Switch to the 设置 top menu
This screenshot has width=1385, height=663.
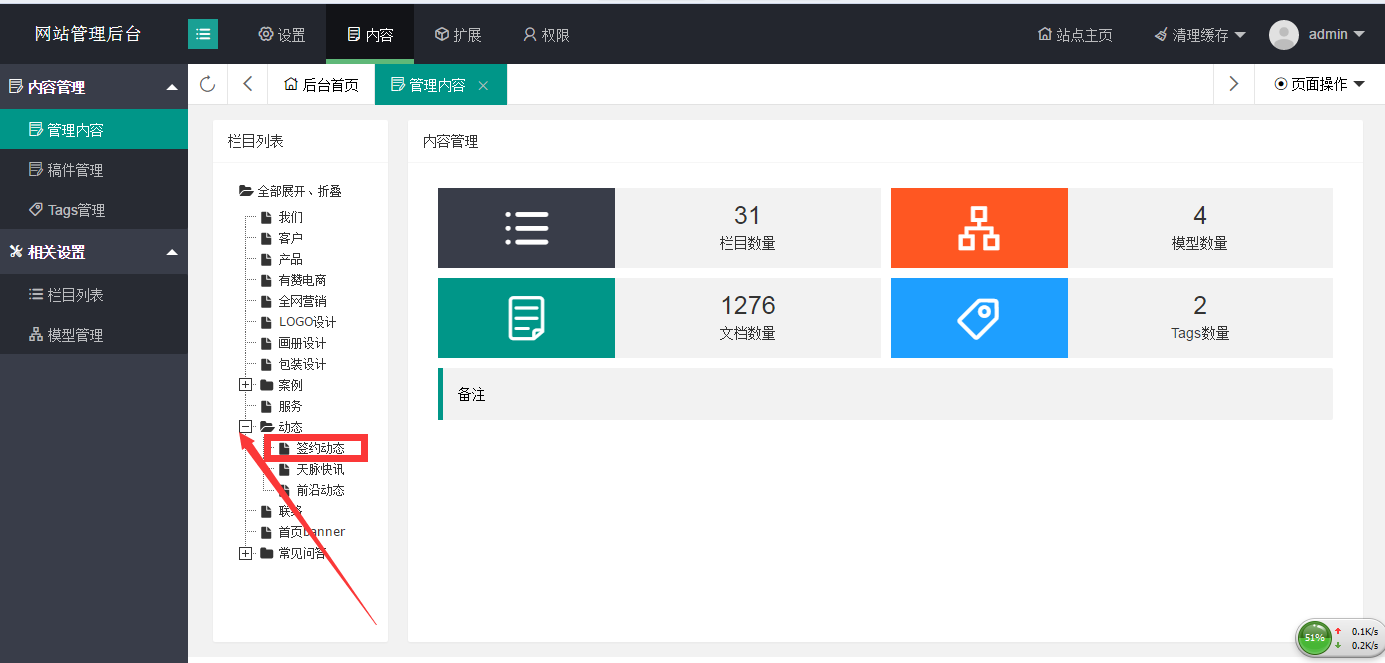click(282, 35)
